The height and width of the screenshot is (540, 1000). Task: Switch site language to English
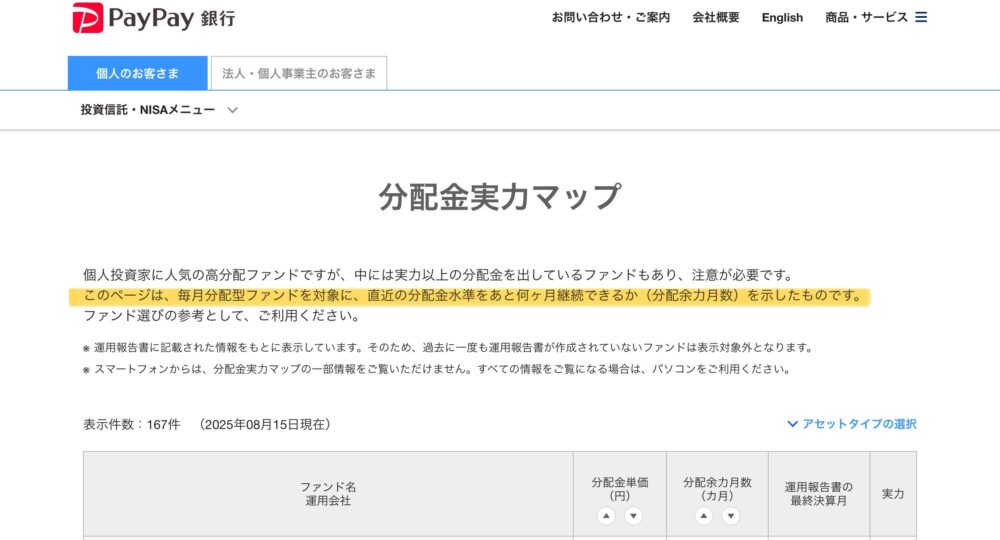coord(783,17)
